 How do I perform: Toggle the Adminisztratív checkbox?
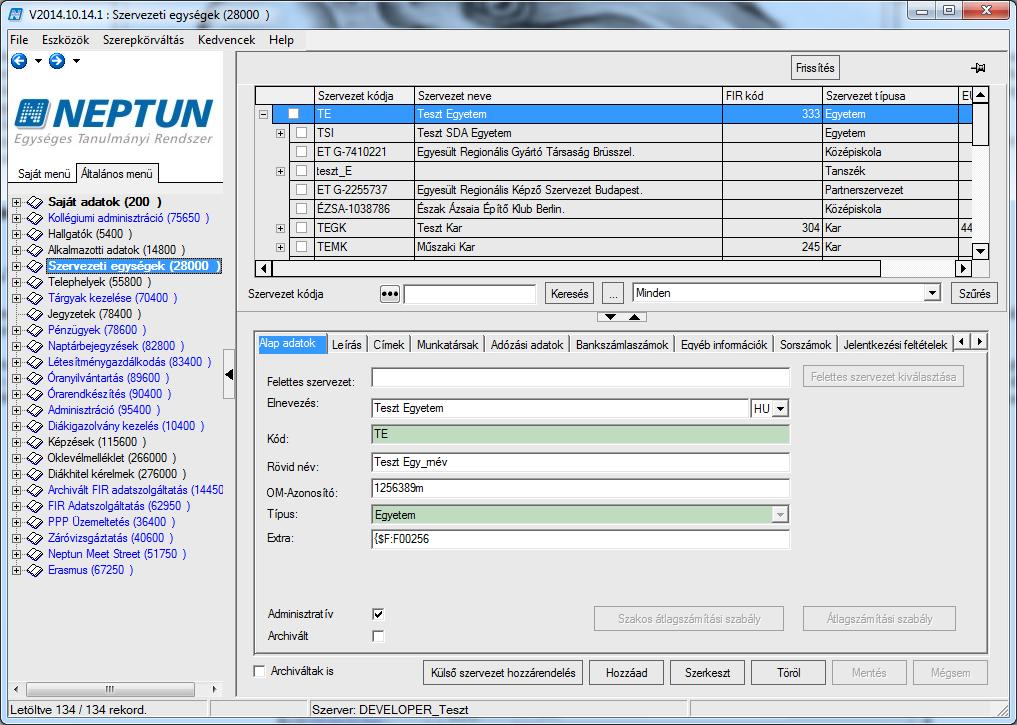click(378, 613)
